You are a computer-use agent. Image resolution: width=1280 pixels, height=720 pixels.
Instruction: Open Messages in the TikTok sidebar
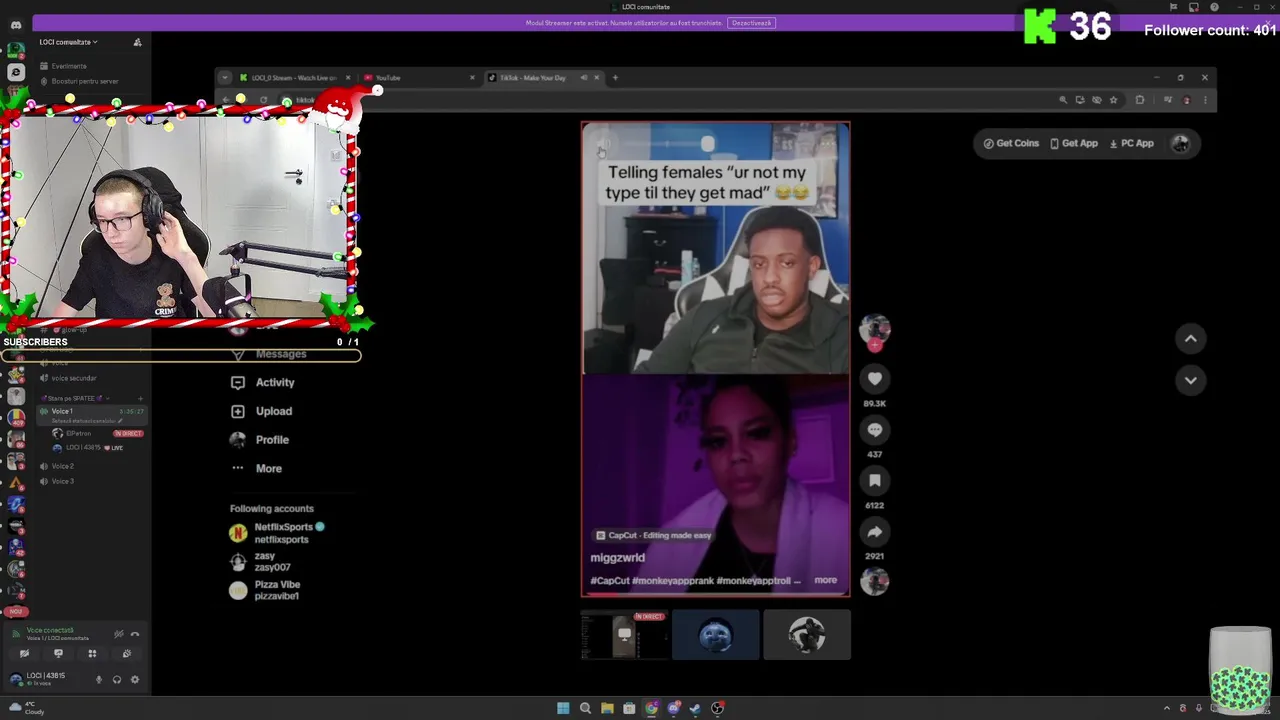coord(270,354)
